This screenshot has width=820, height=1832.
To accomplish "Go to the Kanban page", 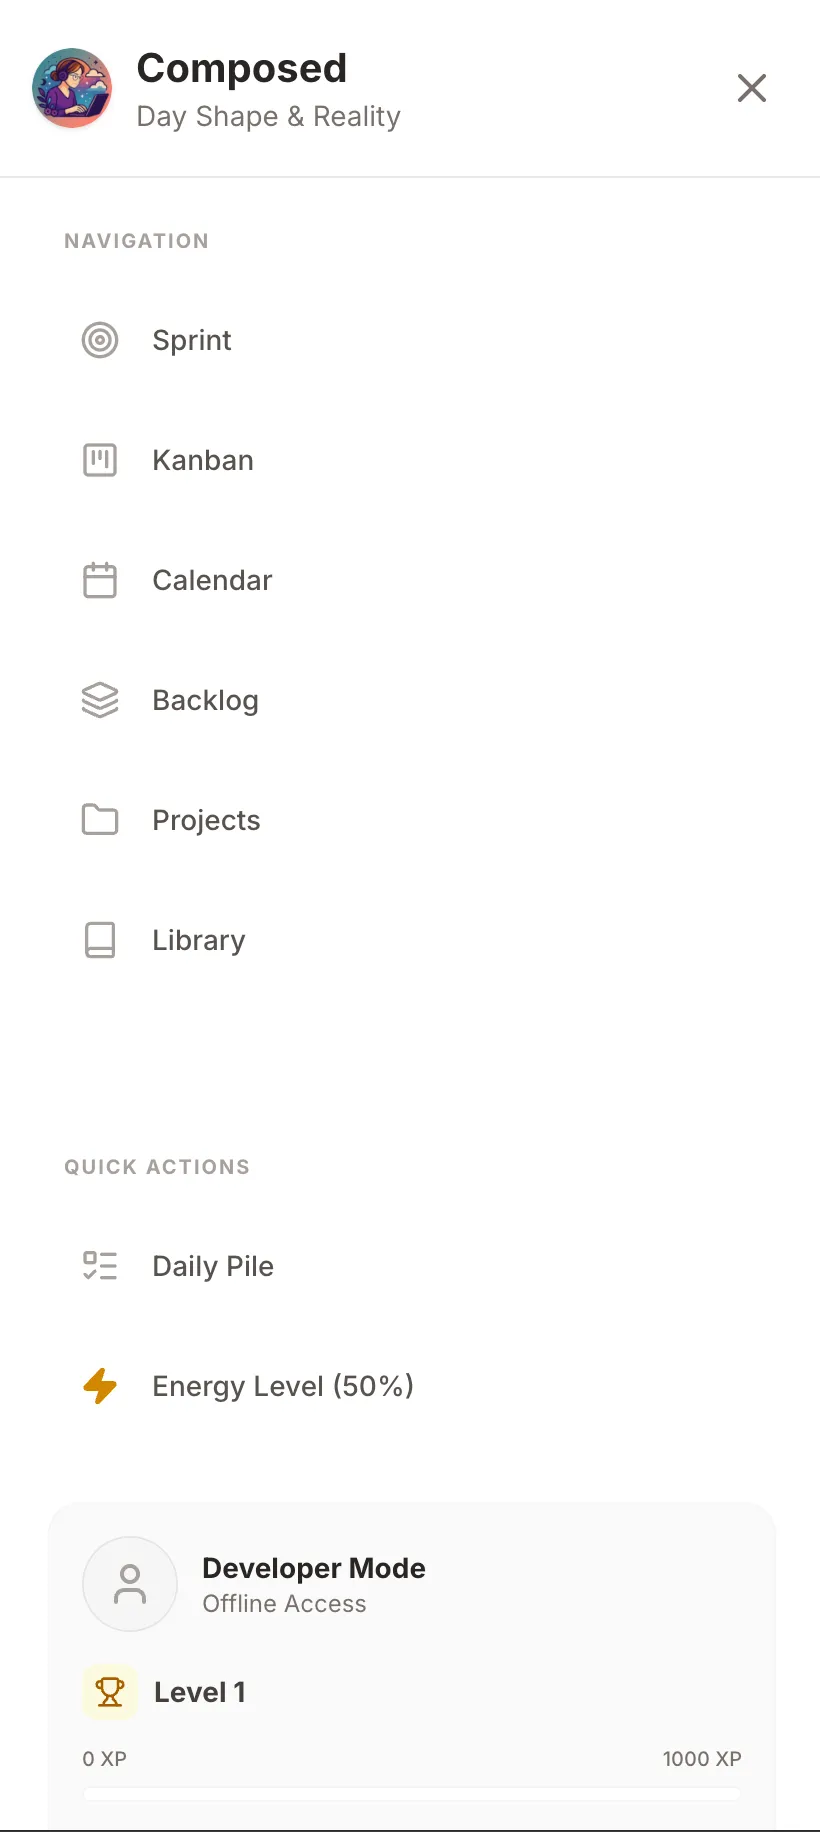I will tap(203, 460).
